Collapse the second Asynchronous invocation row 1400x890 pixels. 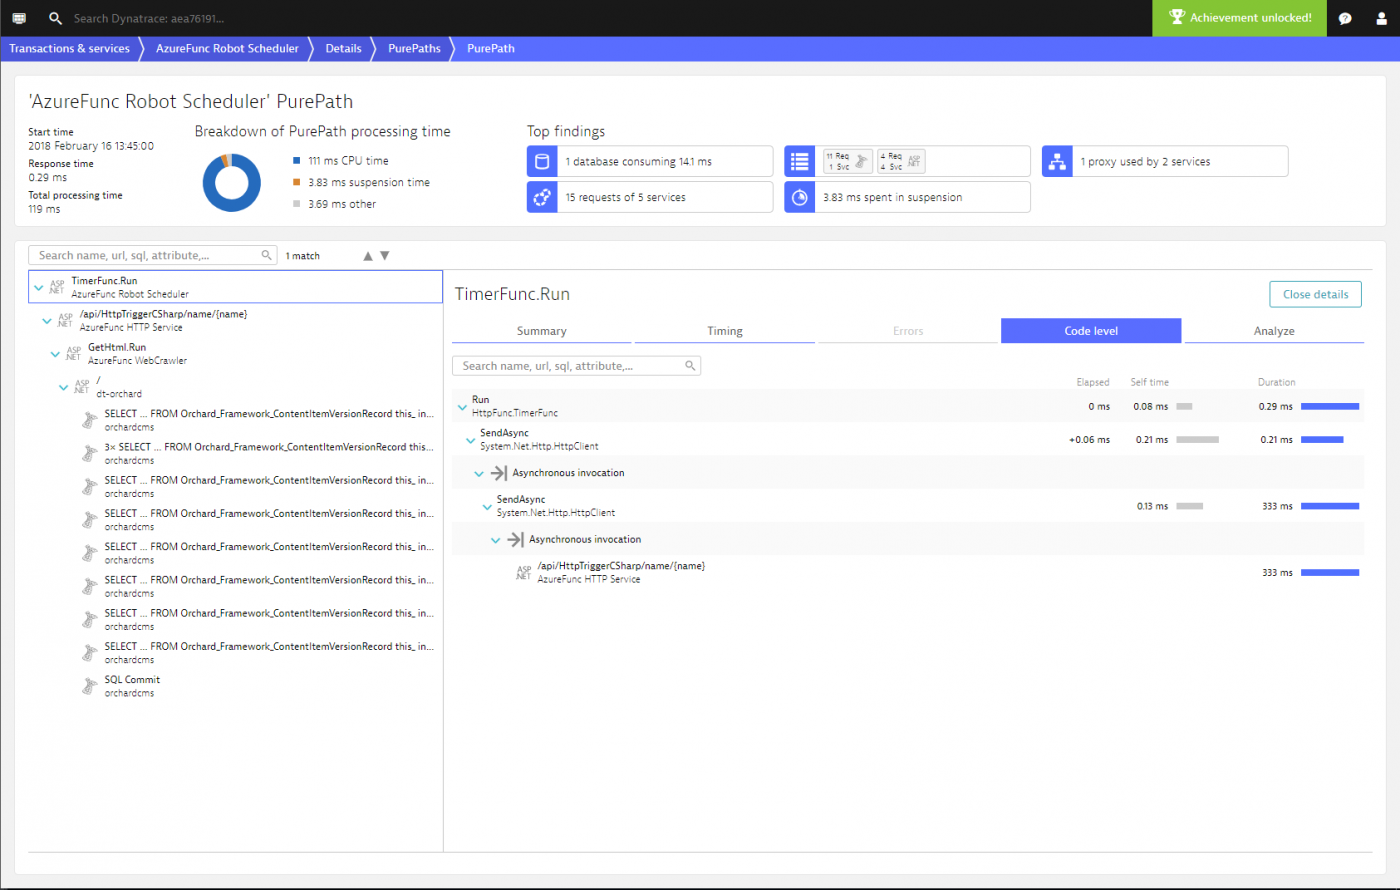tap(495, 539)
